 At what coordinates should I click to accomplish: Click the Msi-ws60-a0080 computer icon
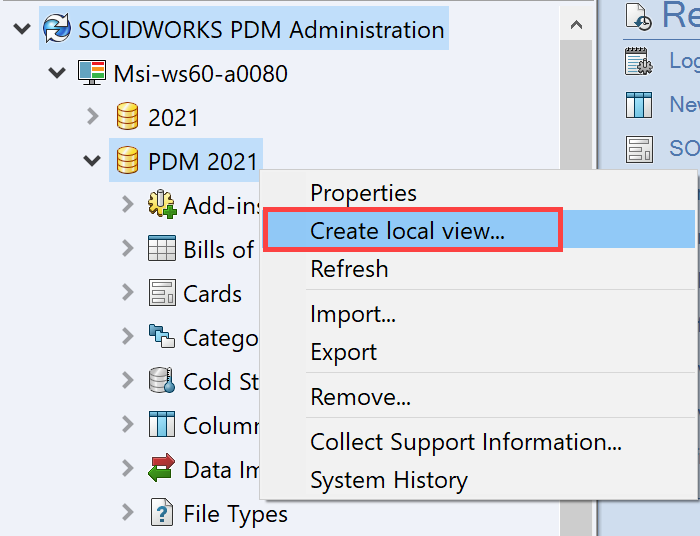tap(92, 74)
